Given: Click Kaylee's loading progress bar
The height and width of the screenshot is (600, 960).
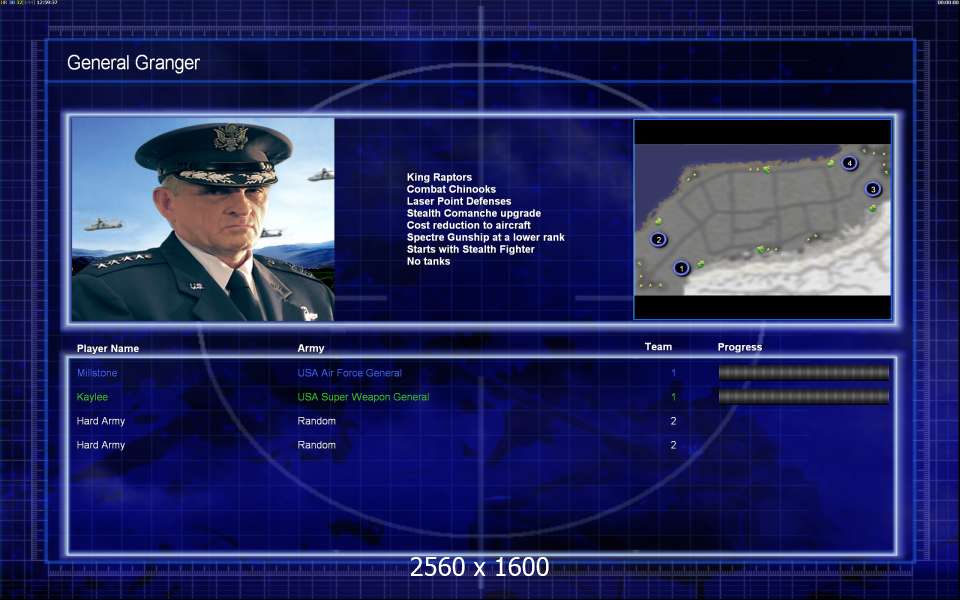Looking at the screenshot, I should (803, 397).
